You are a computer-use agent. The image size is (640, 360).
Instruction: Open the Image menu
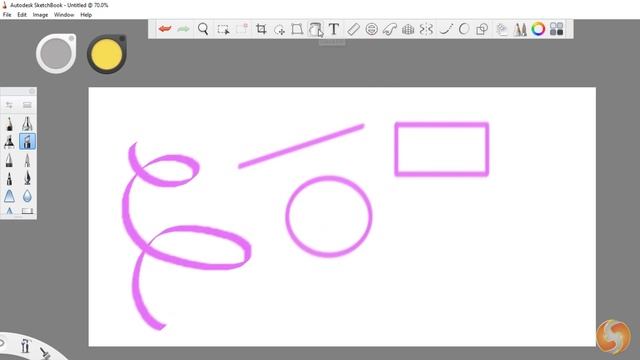pos(40,15)
